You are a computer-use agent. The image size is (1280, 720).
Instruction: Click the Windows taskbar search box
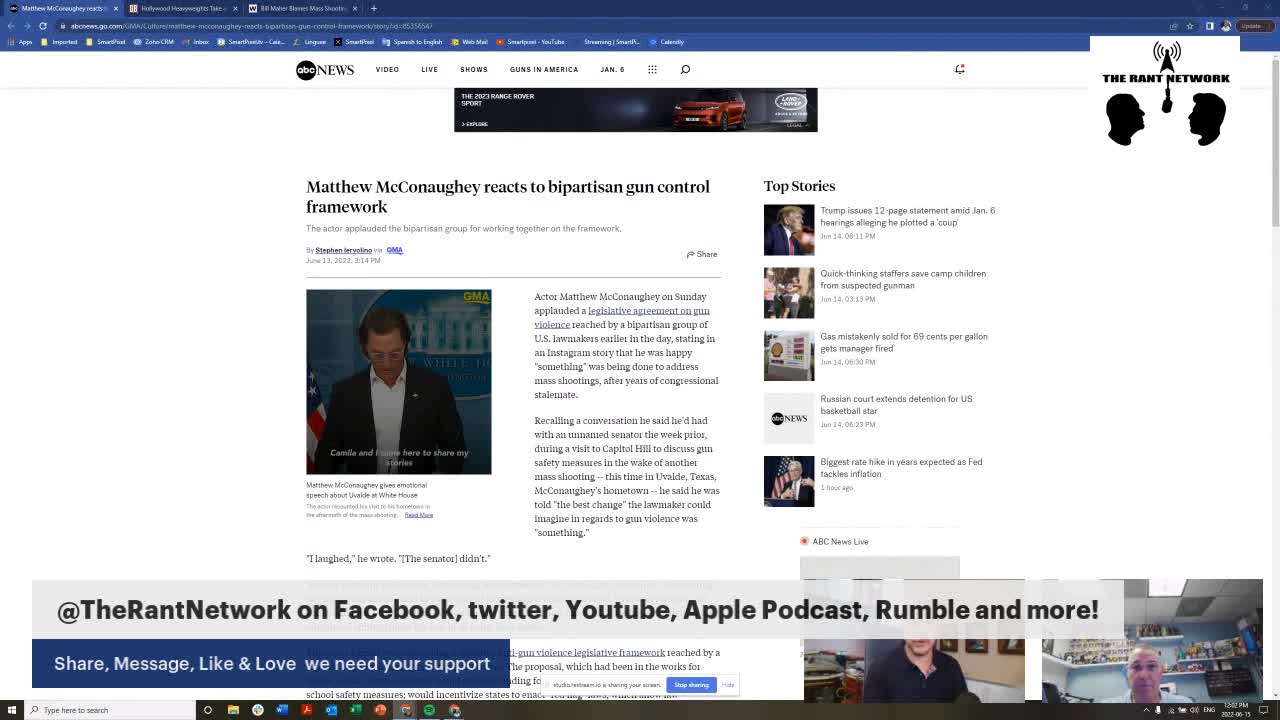pyautogui.click(x=110, y=710)
